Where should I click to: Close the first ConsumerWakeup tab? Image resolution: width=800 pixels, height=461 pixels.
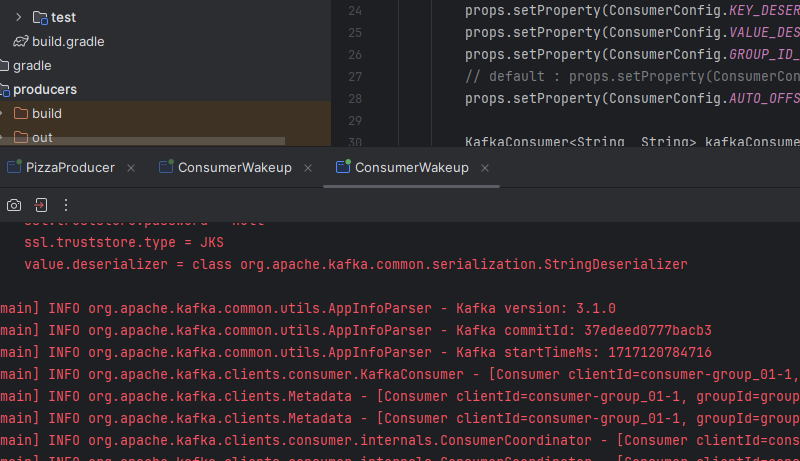point(308,168)
